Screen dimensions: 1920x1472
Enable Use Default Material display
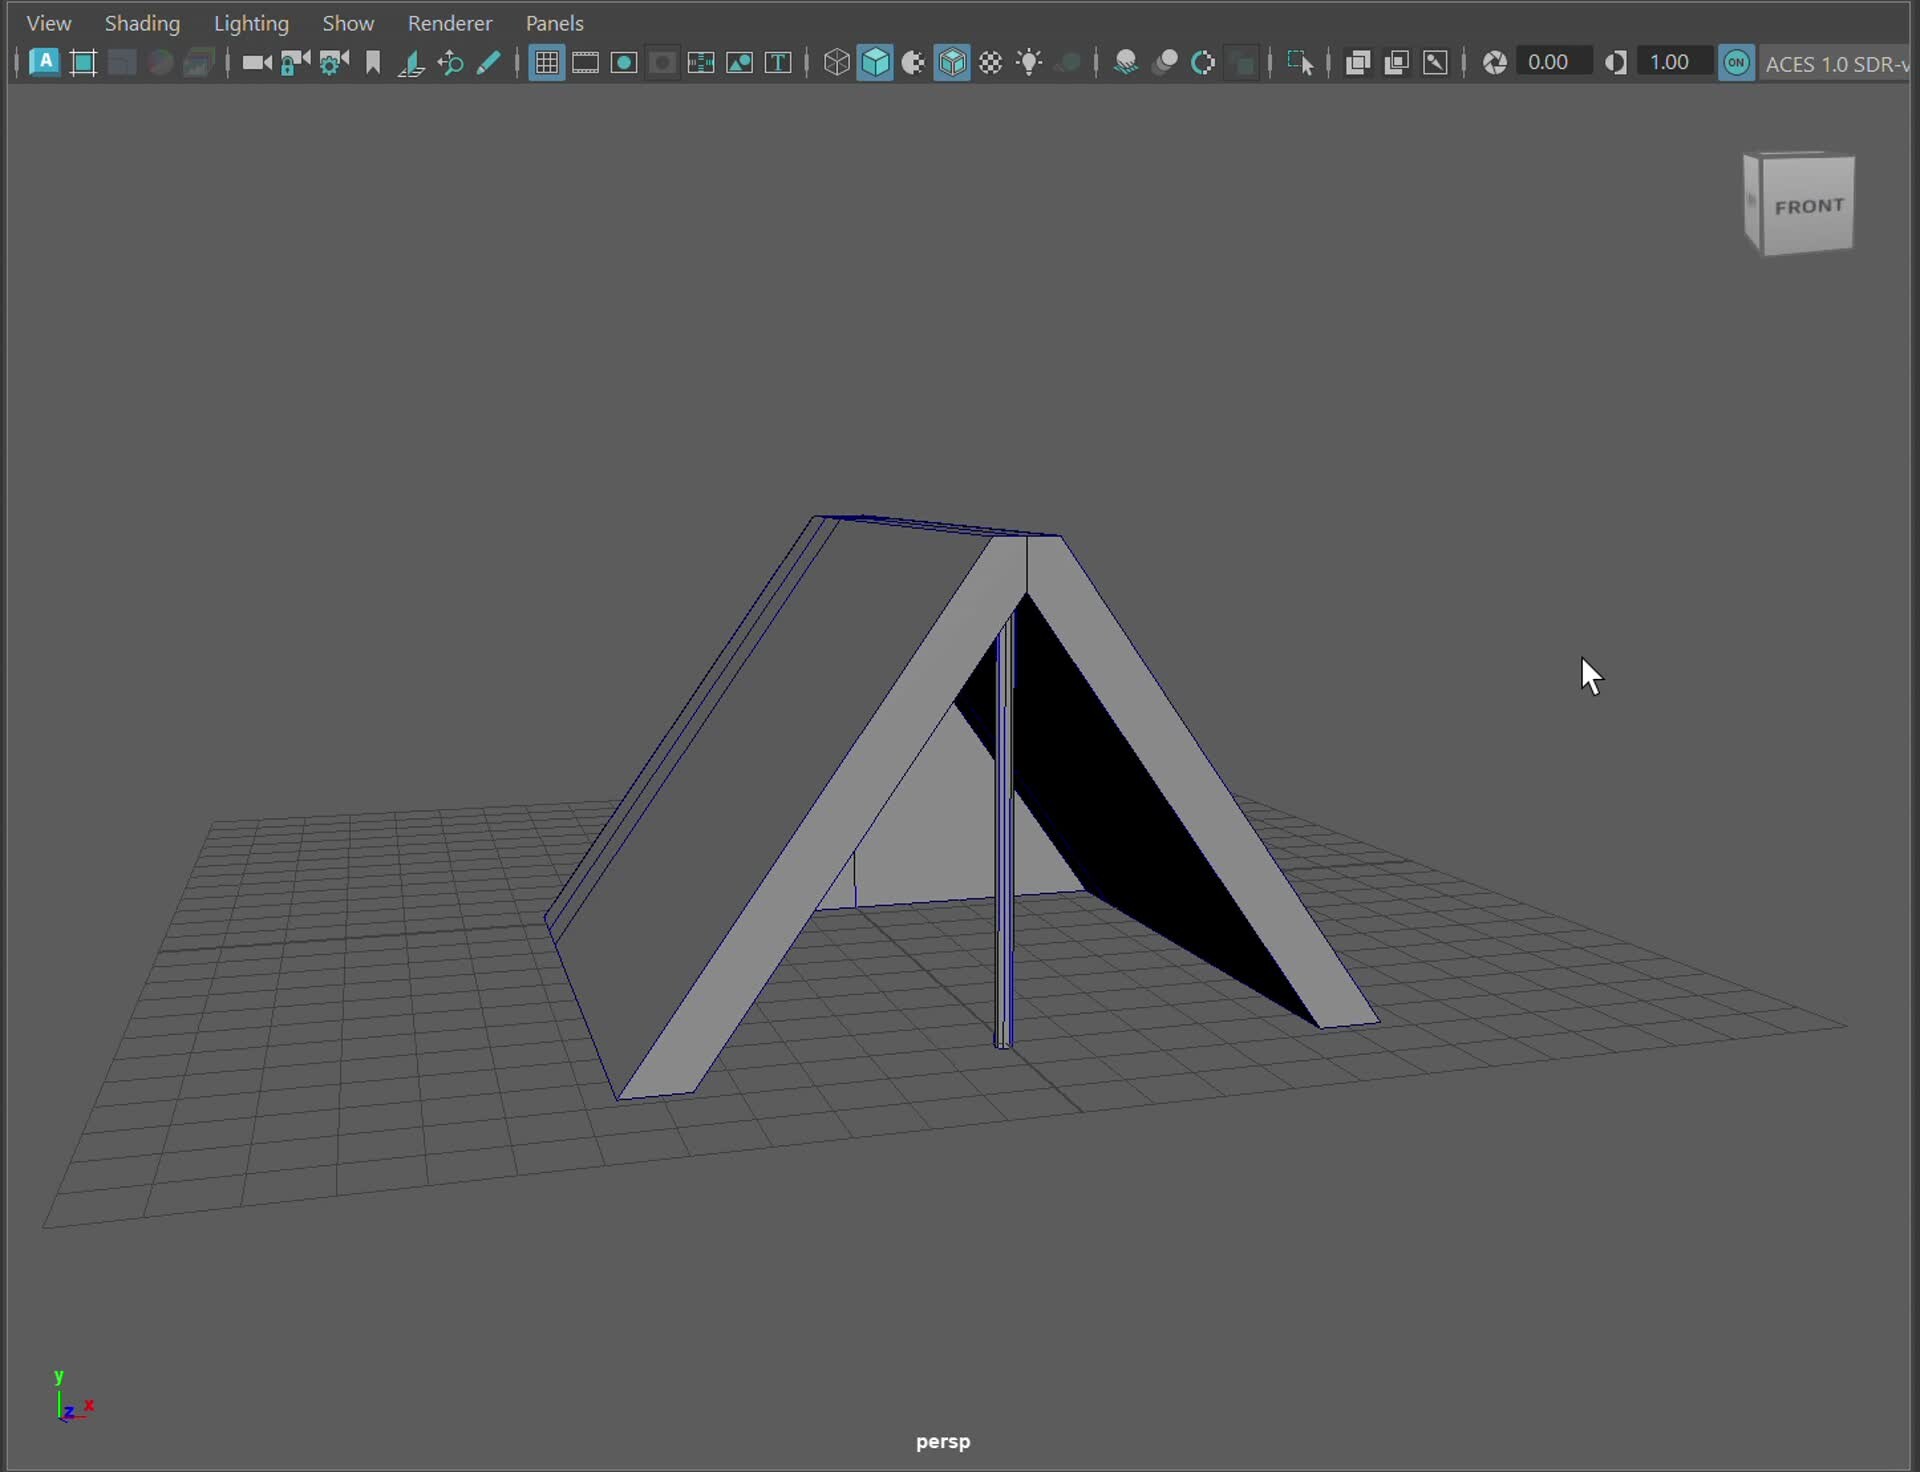pyautogui.click(x=991, y=62)
